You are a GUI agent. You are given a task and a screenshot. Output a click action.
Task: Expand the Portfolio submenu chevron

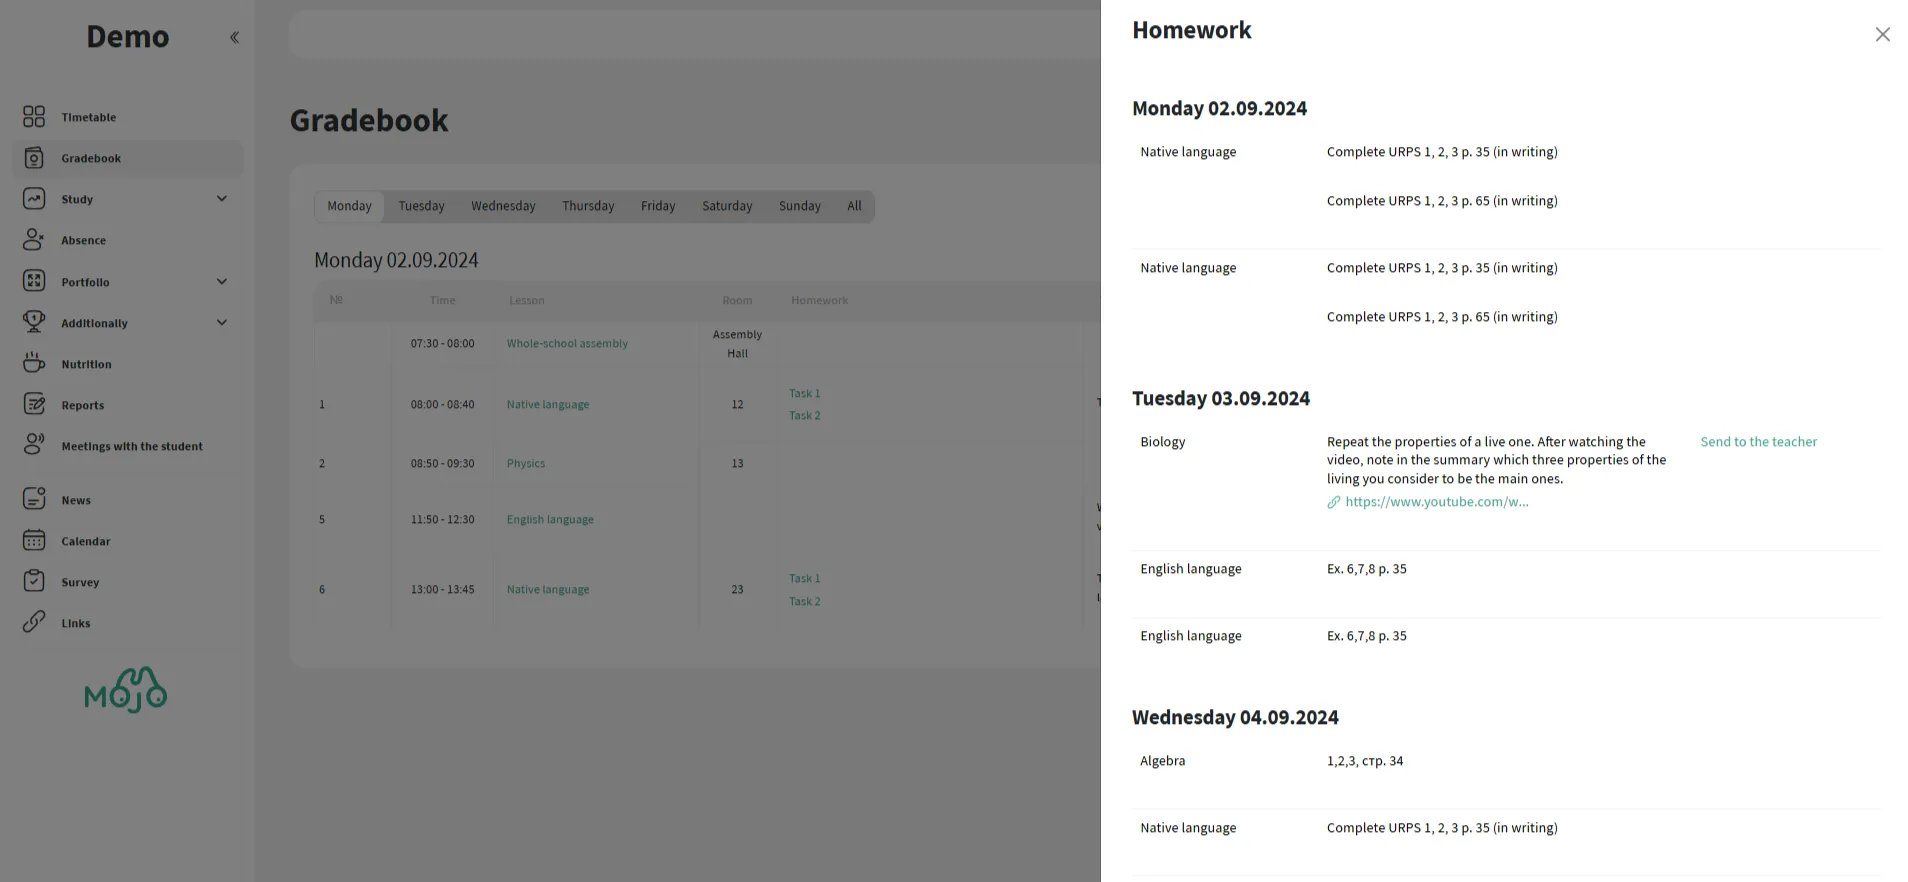pos(222,282)
